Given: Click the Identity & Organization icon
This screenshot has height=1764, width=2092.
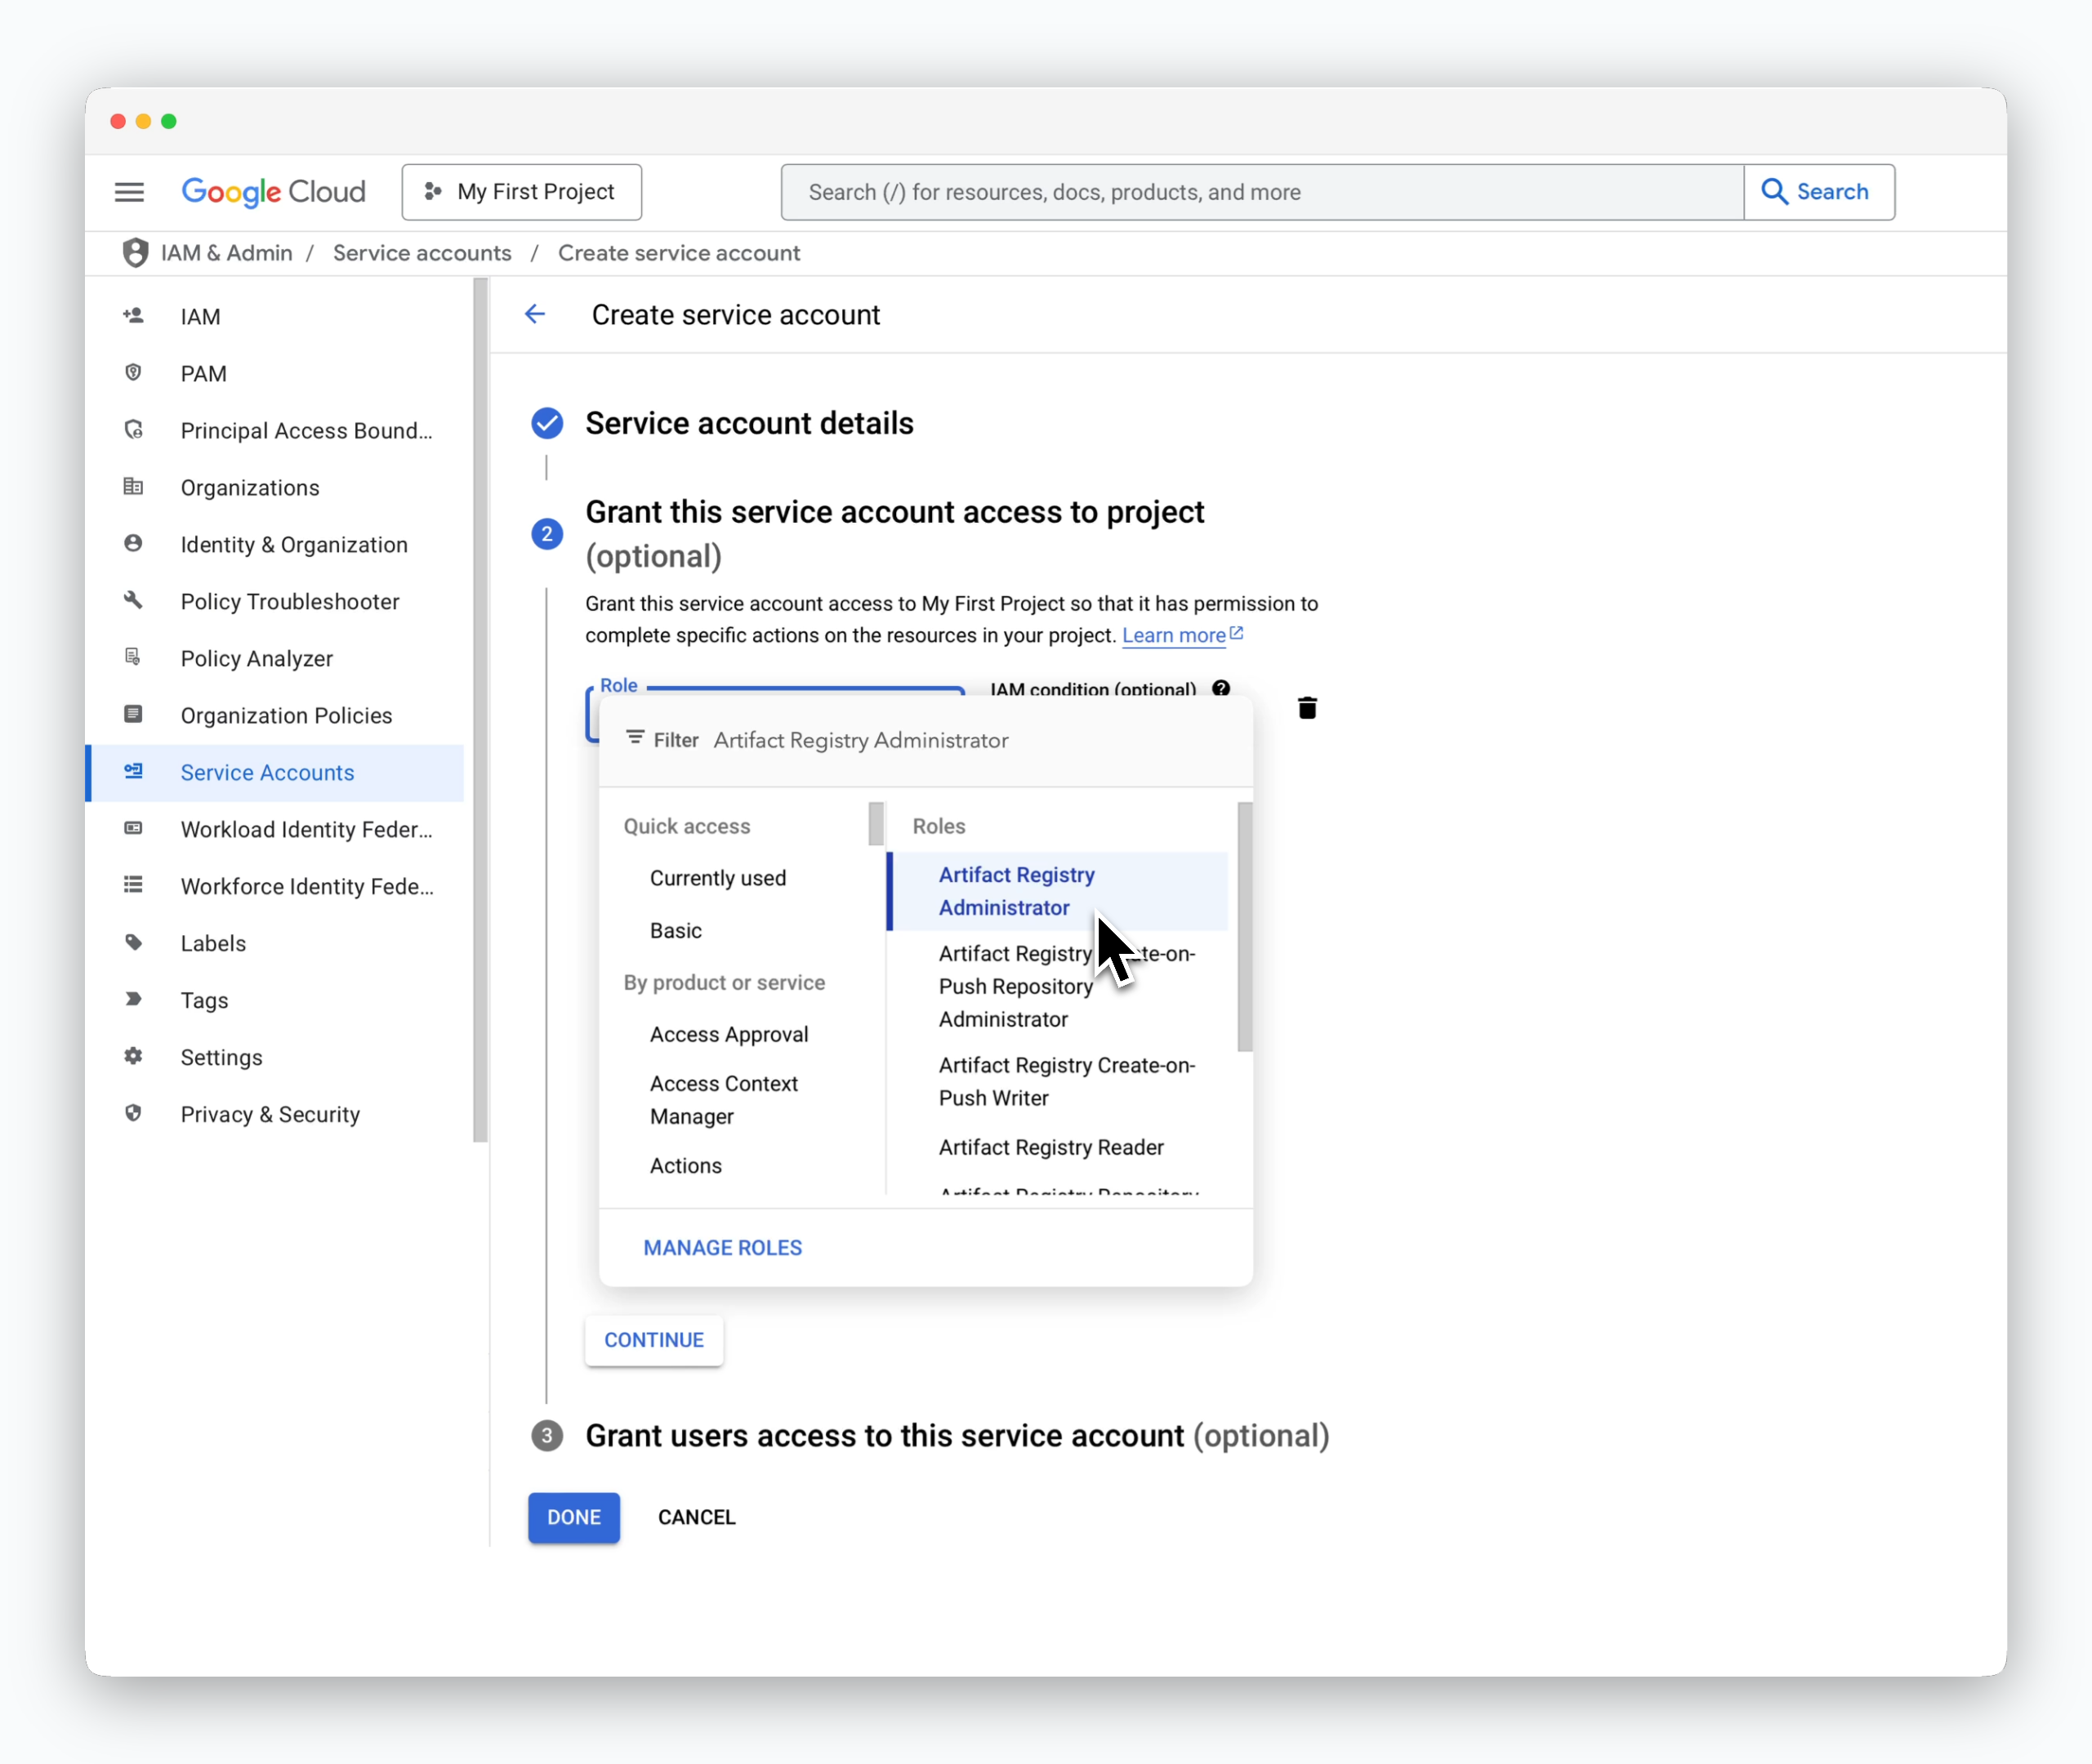Looking at the screenshot, I should tap(133, 544).
